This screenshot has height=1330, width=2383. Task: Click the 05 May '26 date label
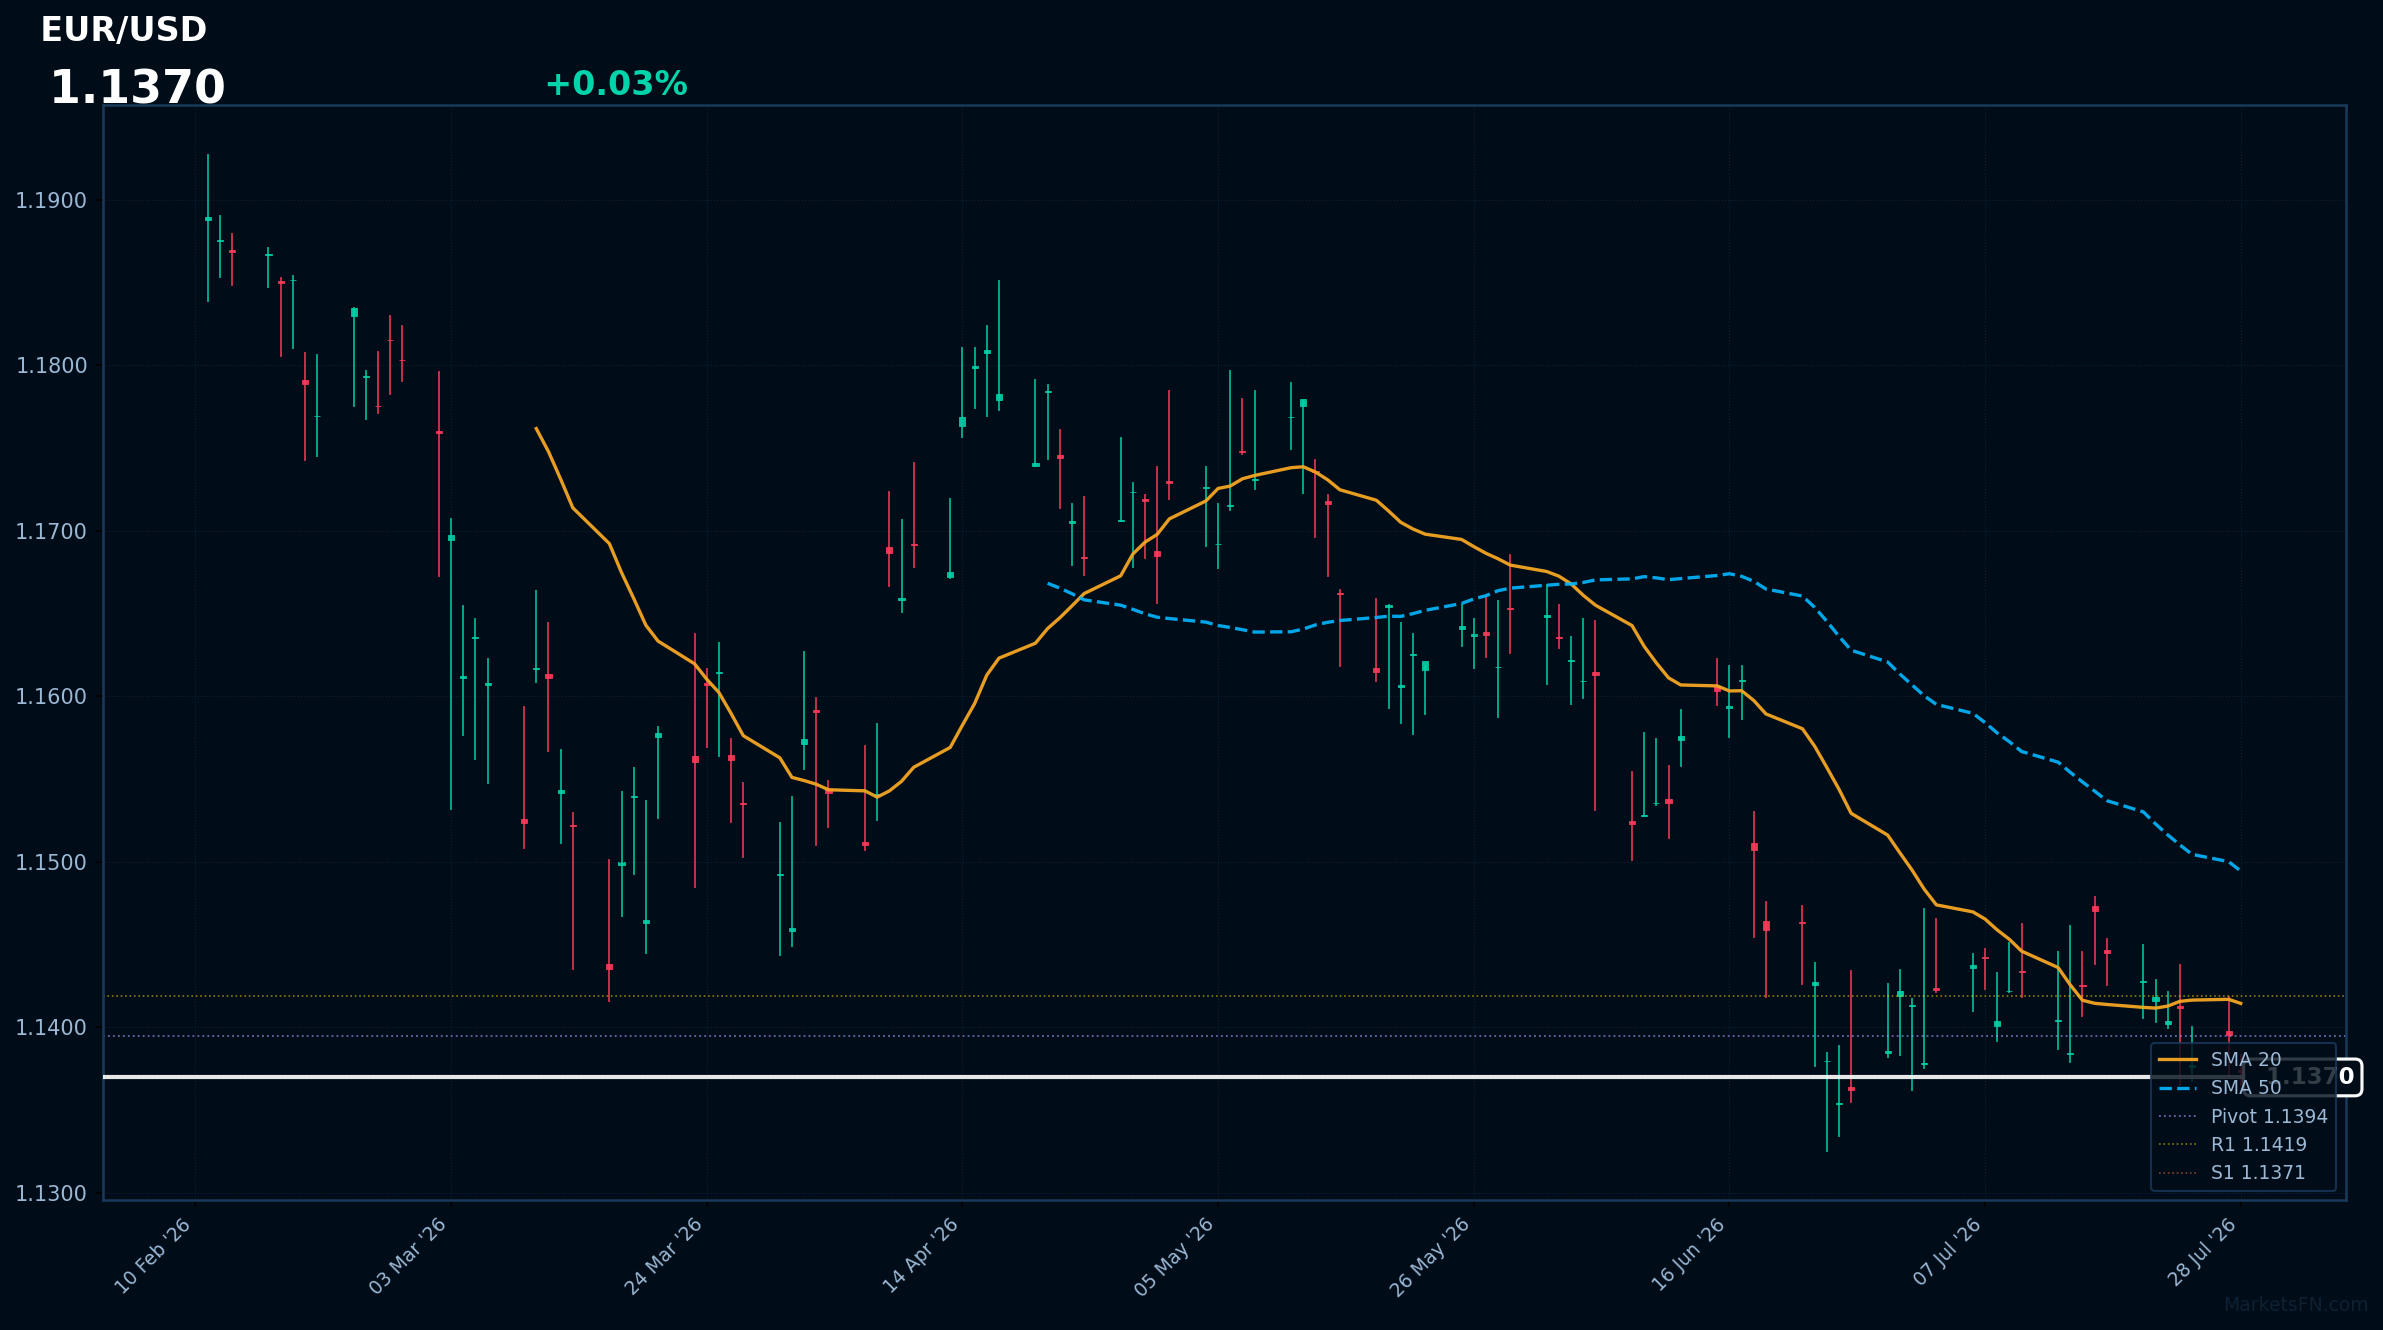point(1174,1256)
